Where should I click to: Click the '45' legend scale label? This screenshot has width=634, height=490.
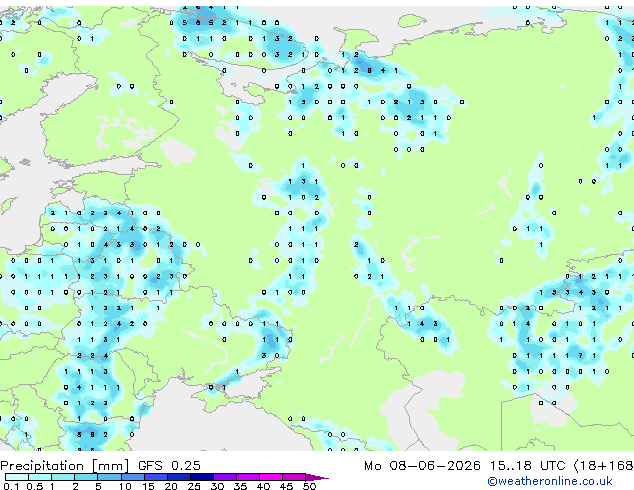point(286,486)
